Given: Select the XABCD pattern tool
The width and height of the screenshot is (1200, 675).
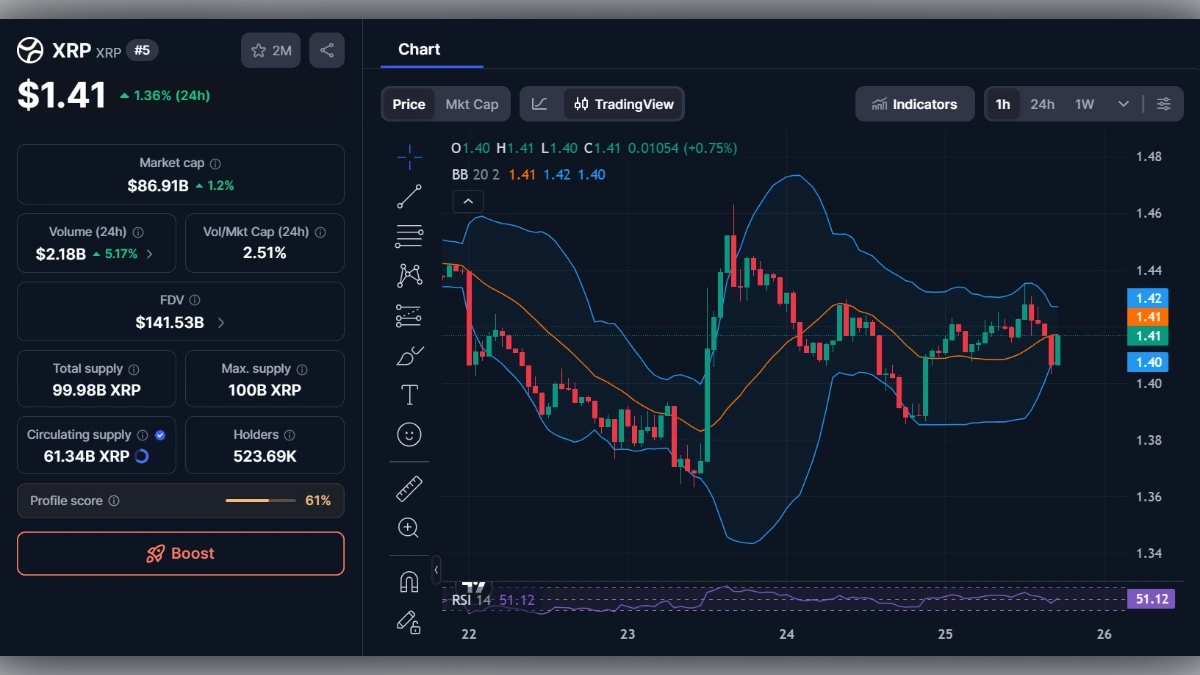Looking at the screenshot, I should tap(409, 274).
